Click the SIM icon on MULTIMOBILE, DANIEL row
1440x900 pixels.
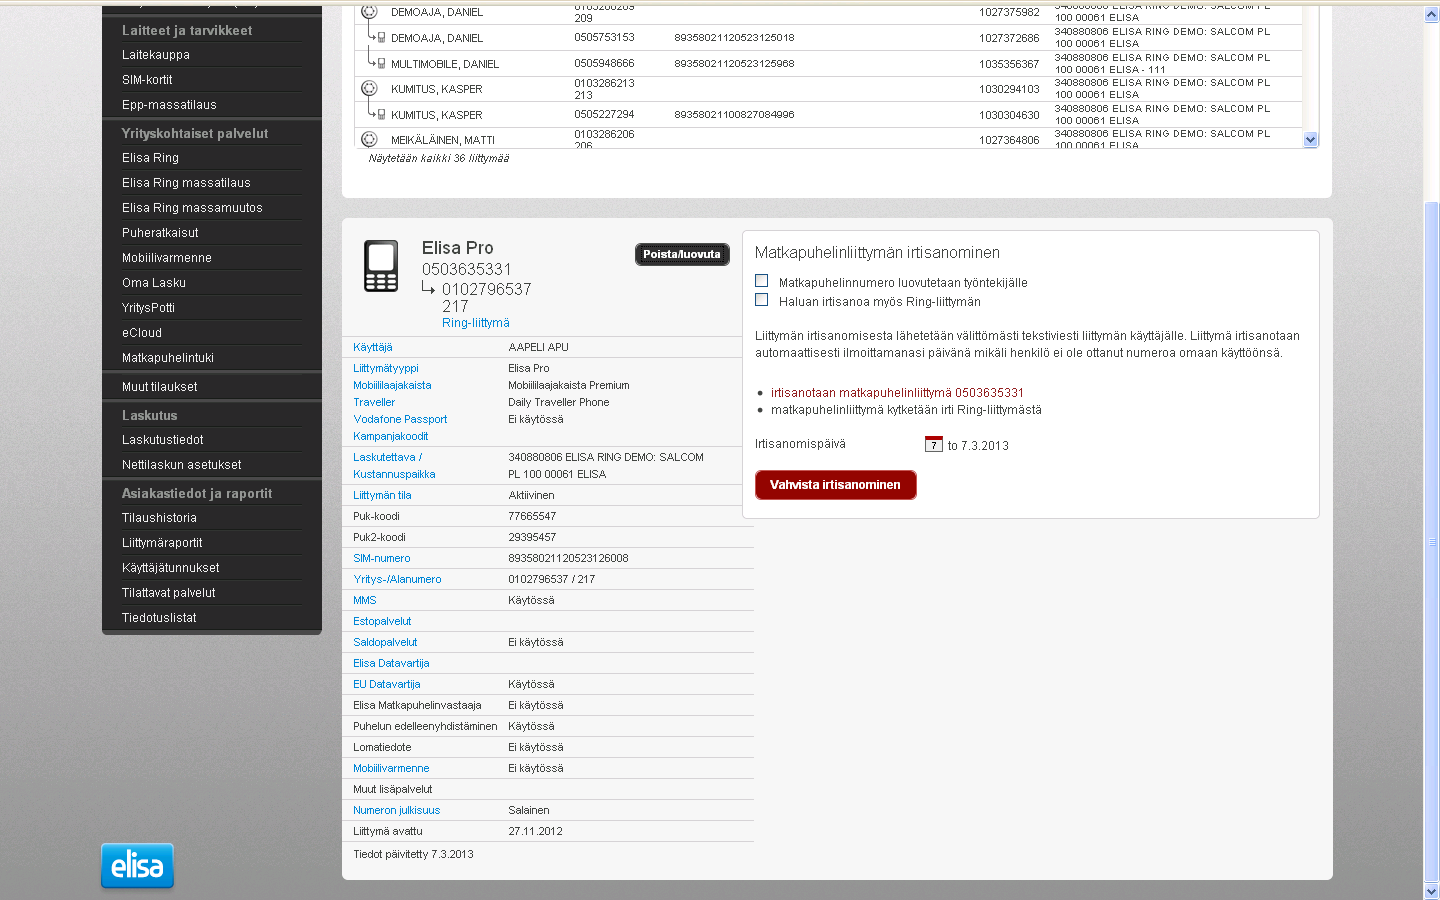pyautogui.click(x=381, y=63)
